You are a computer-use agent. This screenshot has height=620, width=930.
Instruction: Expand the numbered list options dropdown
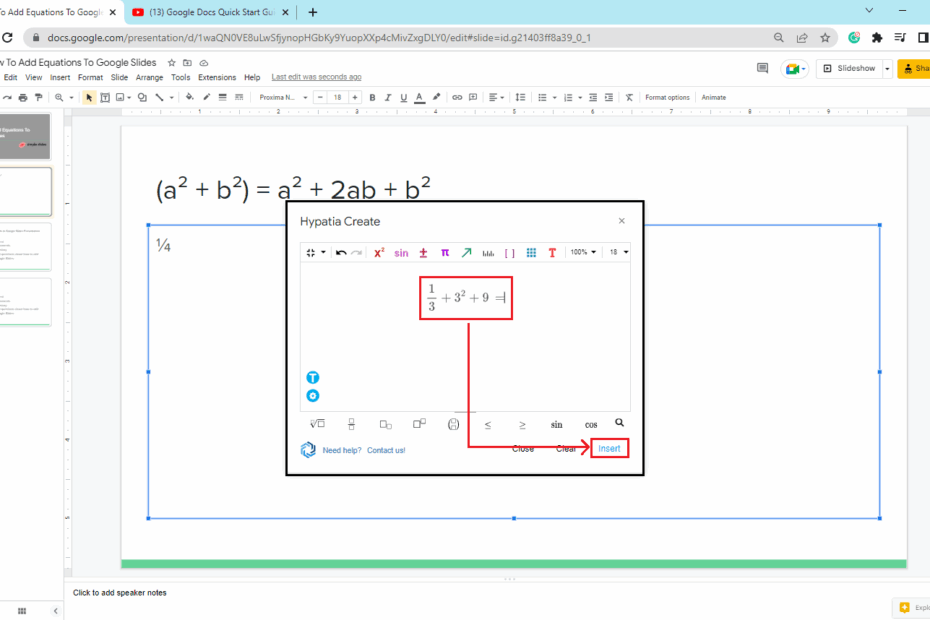(579, 97)
